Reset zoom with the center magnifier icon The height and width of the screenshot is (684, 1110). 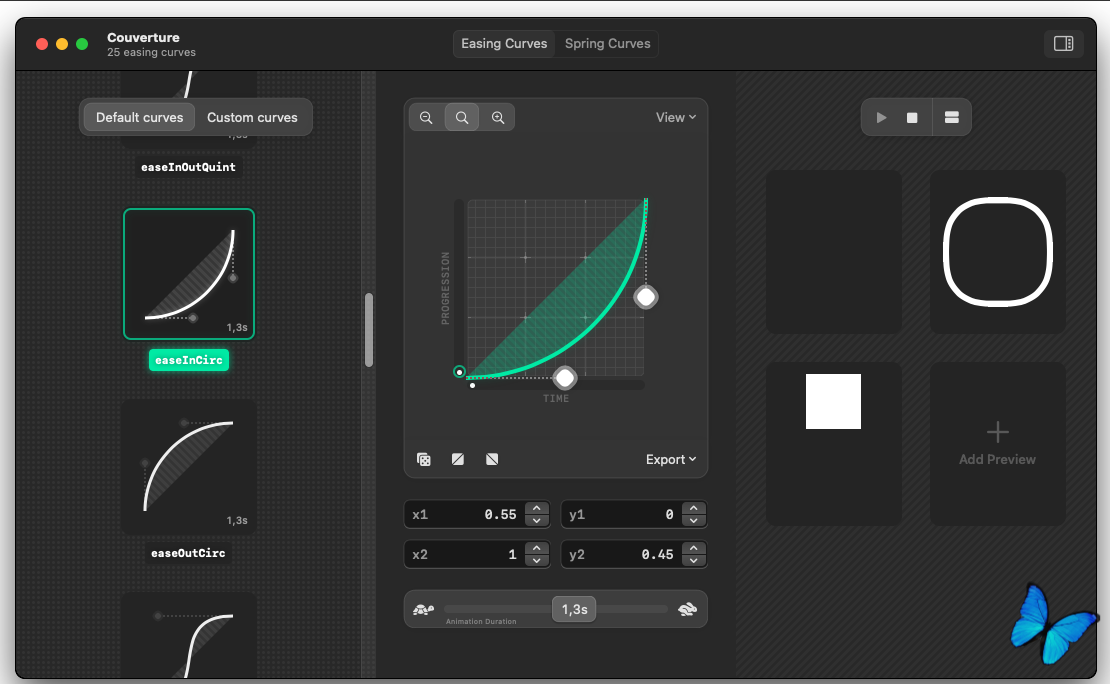pos(462,118)
